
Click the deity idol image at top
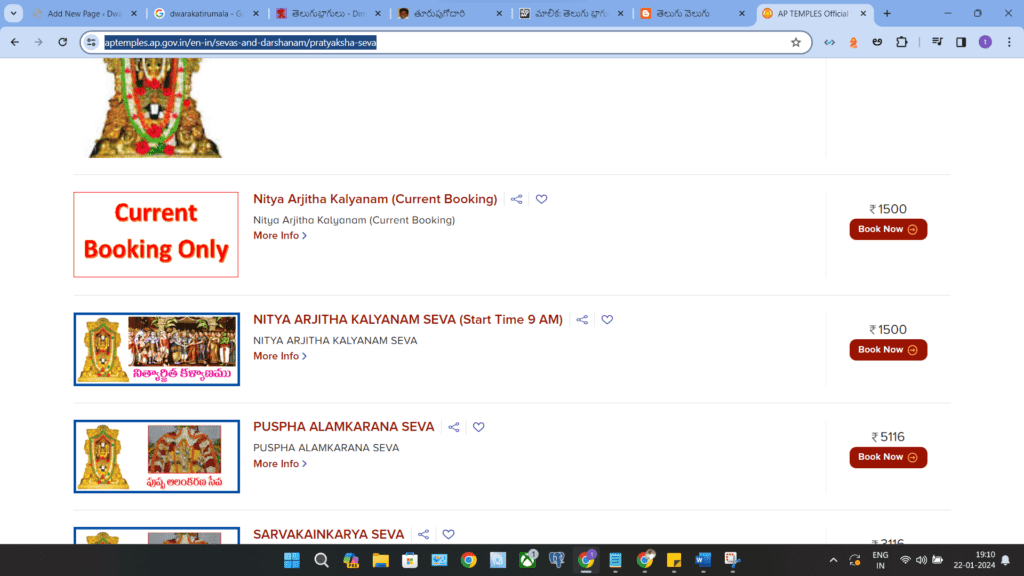tap(155, 108)
